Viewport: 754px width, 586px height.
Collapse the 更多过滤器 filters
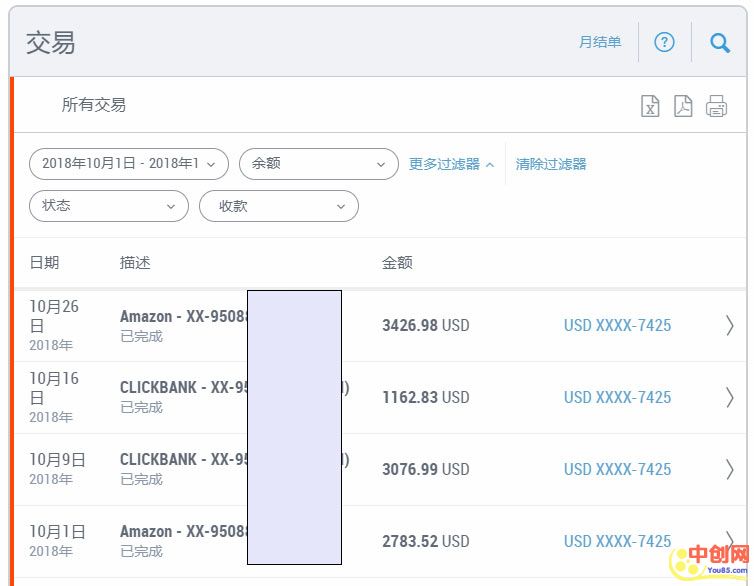tap(451, 164)
